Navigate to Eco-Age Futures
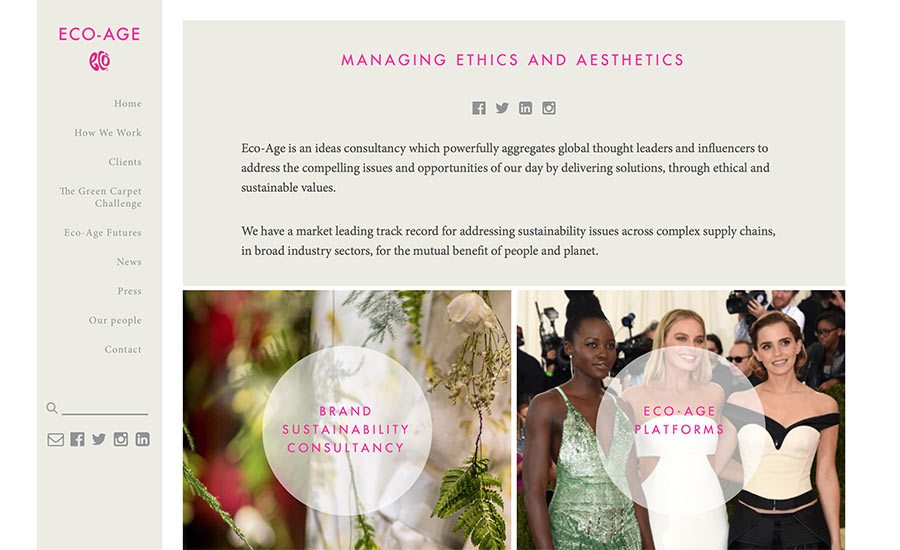The height and width of the screenshot is (550, 900). click(103, 233)
